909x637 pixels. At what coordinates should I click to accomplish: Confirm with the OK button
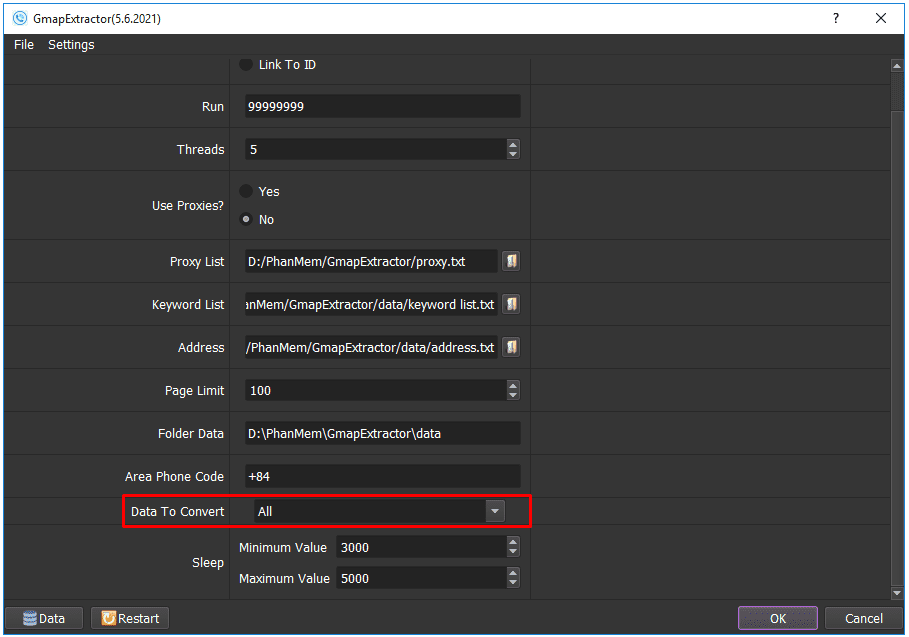[777, 618]
